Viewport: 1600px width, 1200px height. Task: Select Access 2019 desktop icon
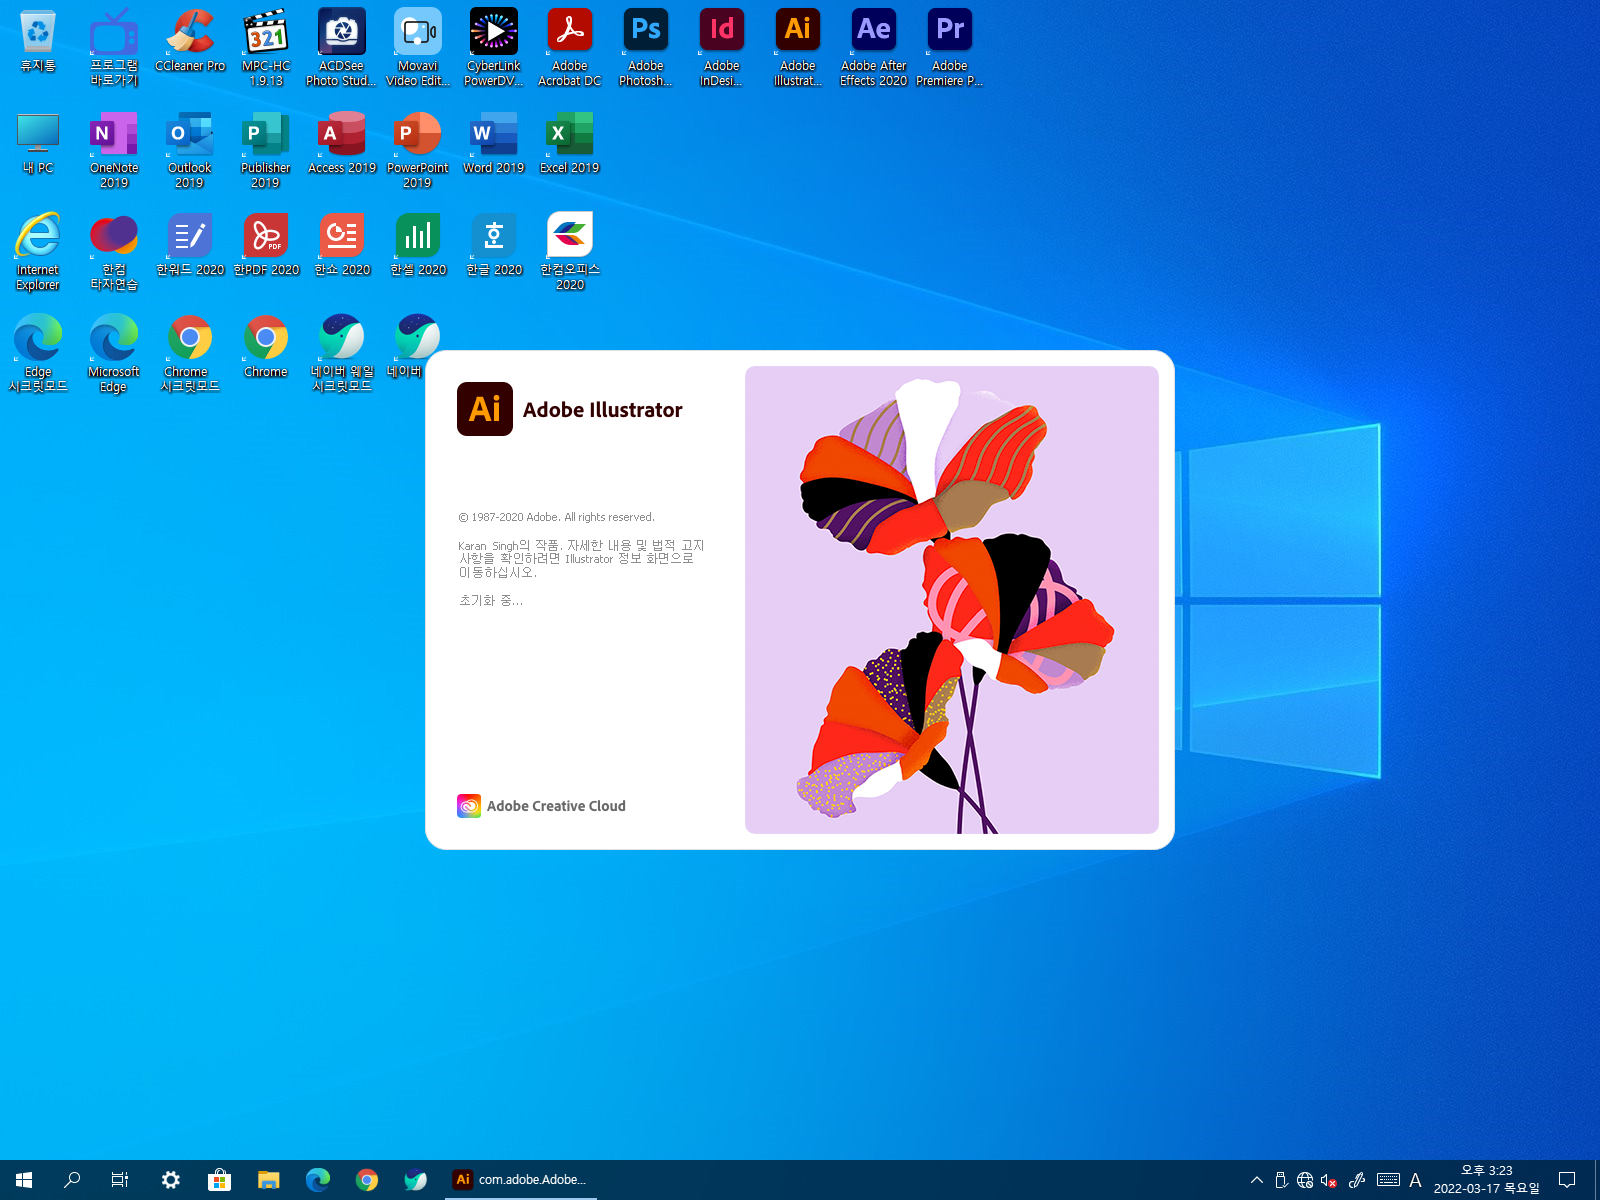click(x=342, y=143)
